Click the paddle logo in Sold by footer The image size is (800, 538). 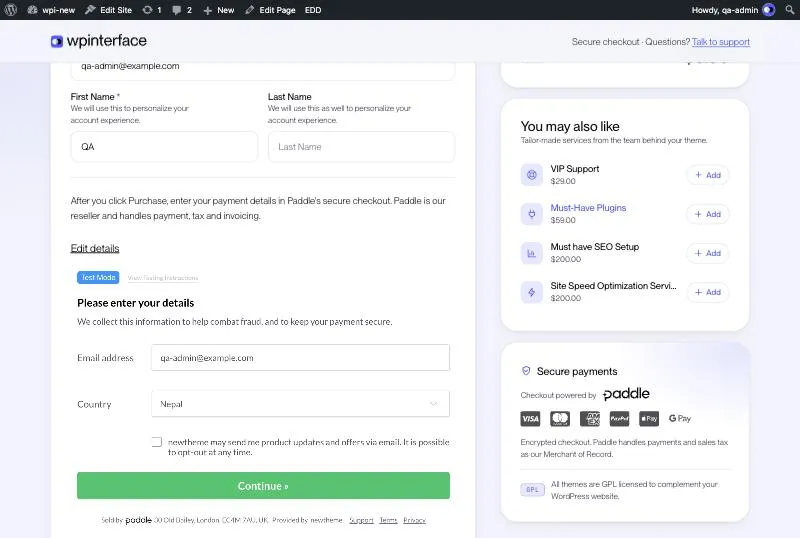(138, 520)
